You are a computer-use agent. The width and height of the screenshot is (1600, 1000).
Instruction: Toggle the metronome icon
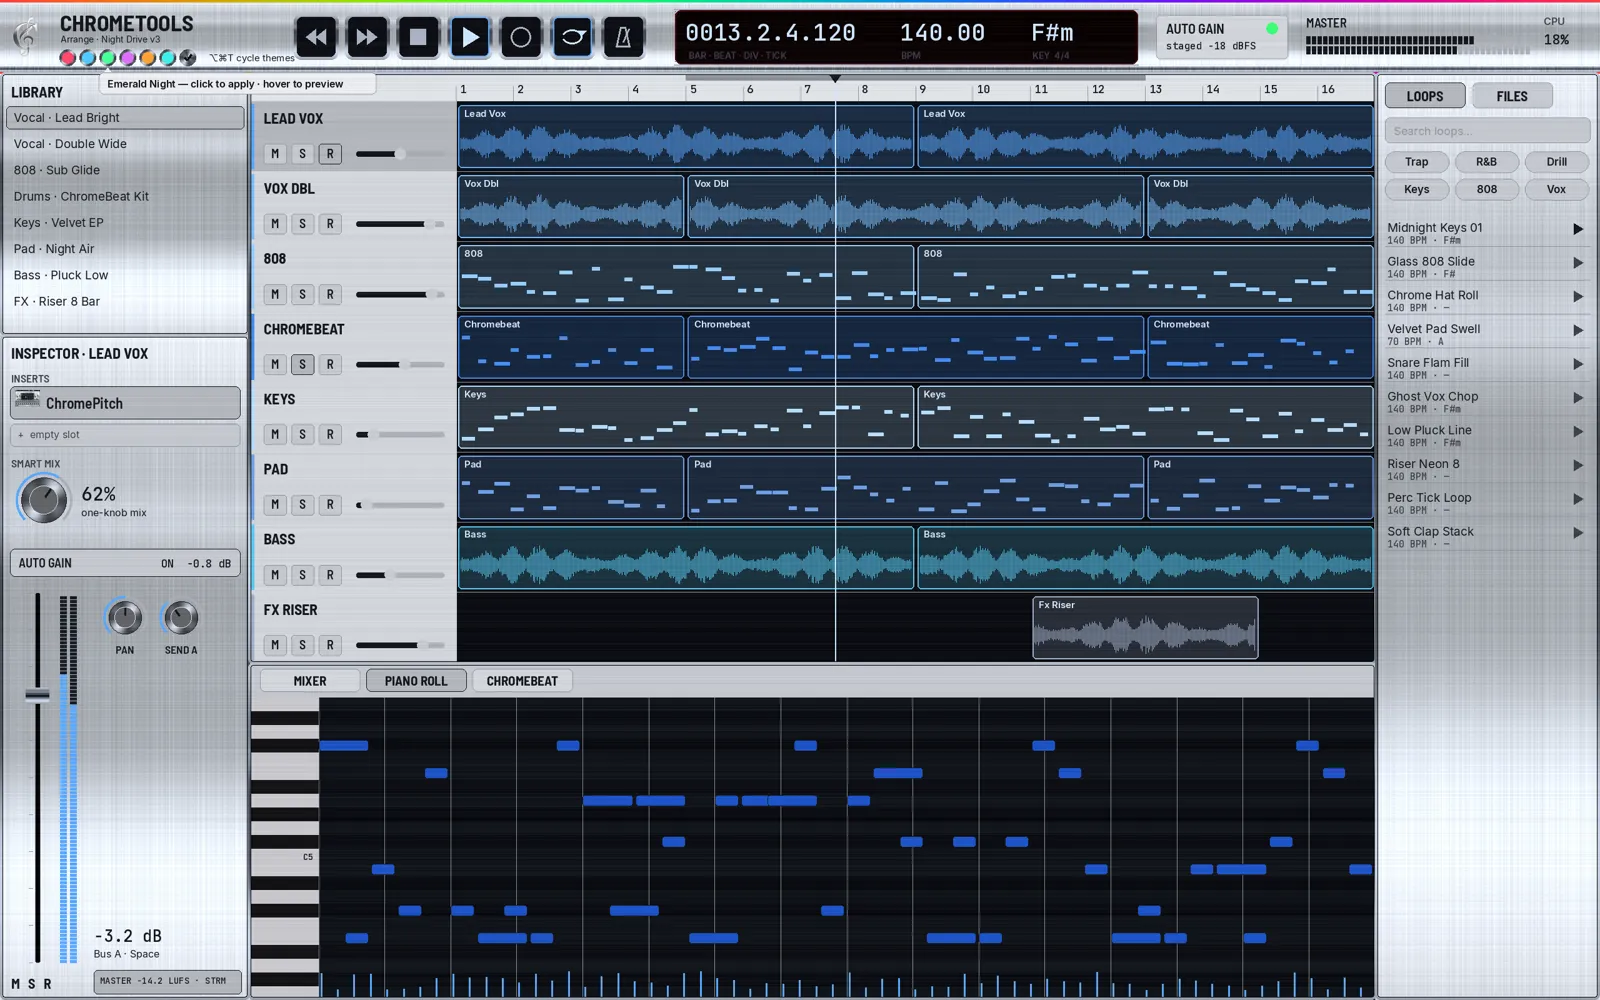(x=623, y=38)
